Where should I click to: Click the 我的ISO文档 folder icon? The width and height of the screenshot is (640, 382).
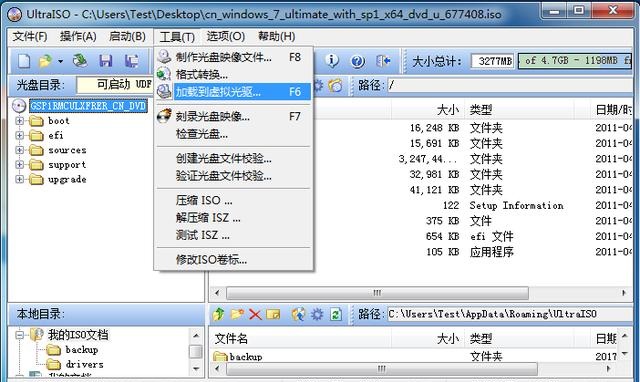pyautogui.click(x=37, y=335)
